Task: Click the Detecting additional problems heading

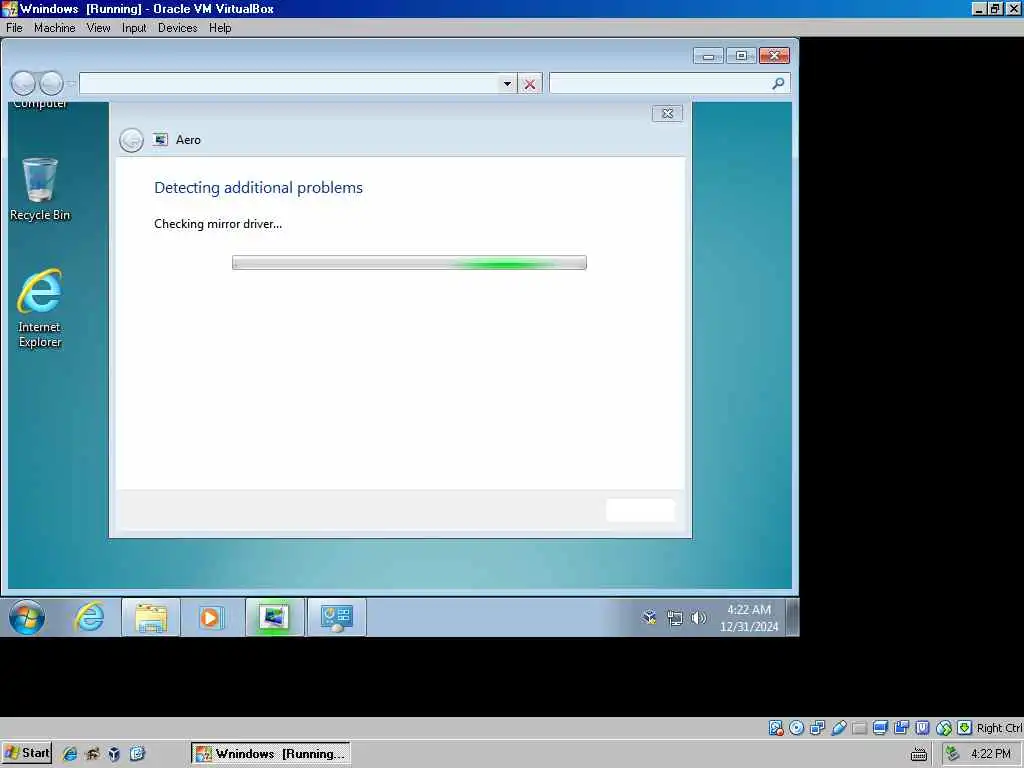Action: [x=258, y=188]
